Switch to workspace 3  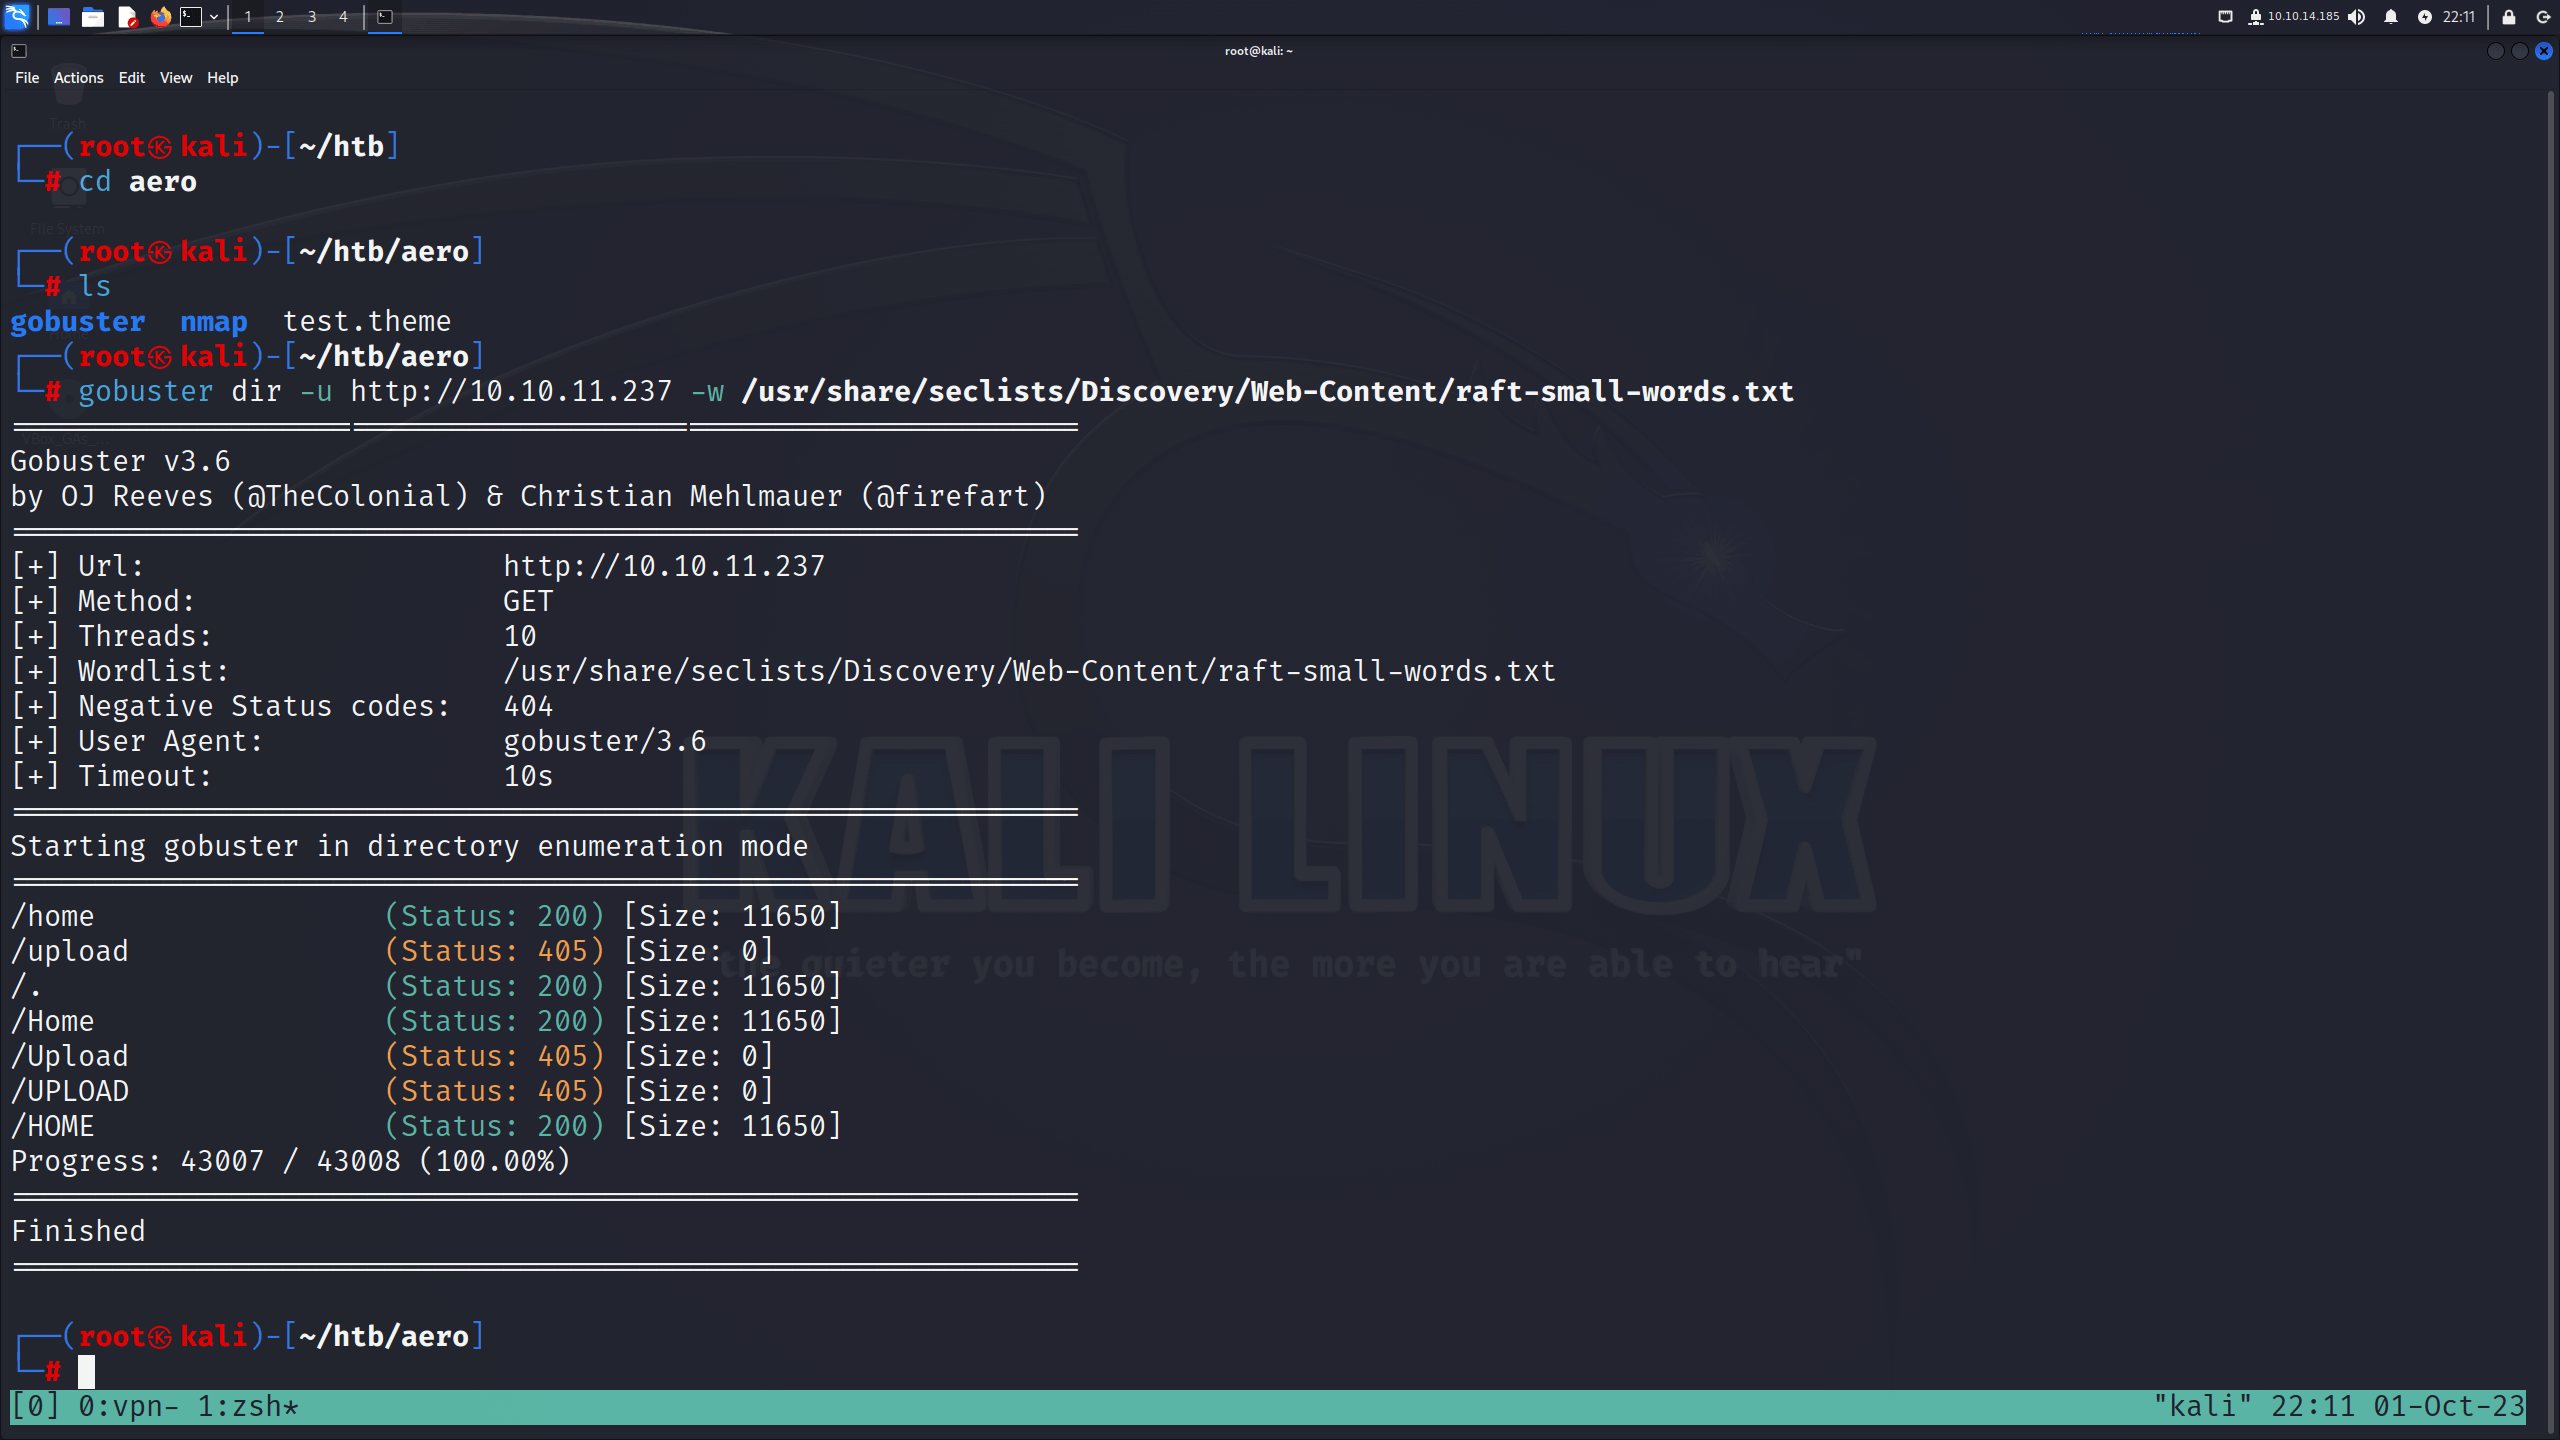pos(312,16)
